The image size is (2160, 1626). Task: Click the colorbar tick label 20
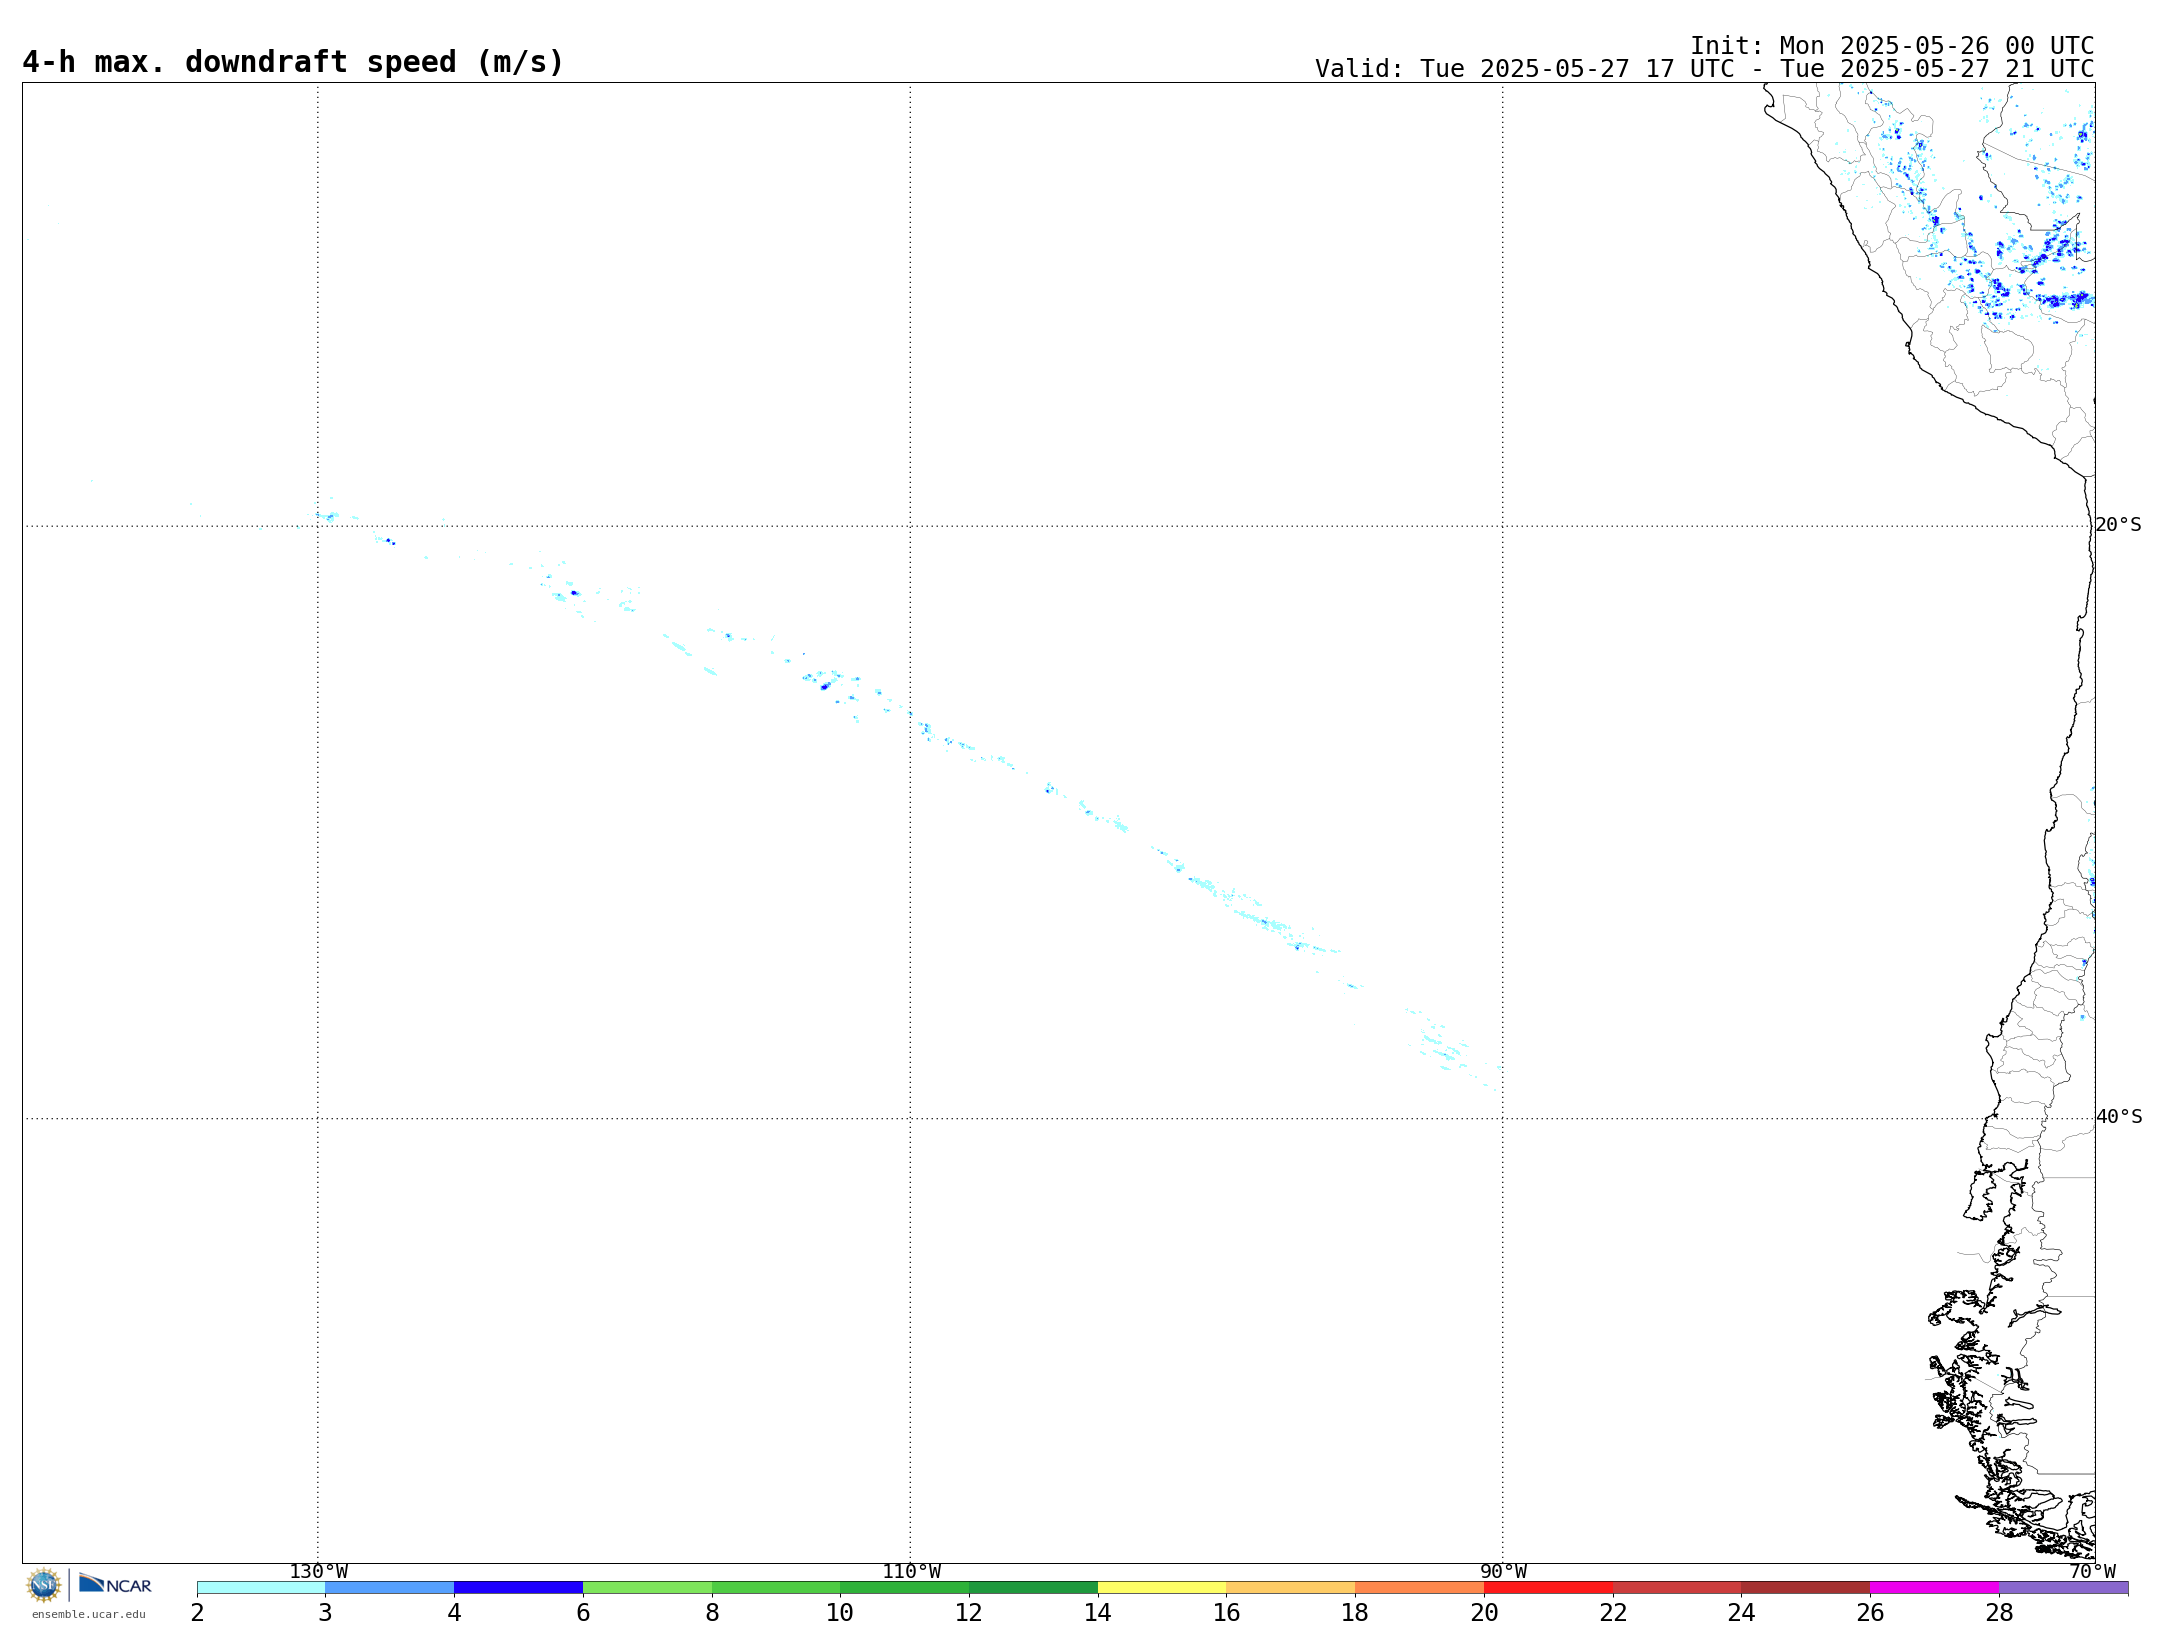point(1484,1612)
